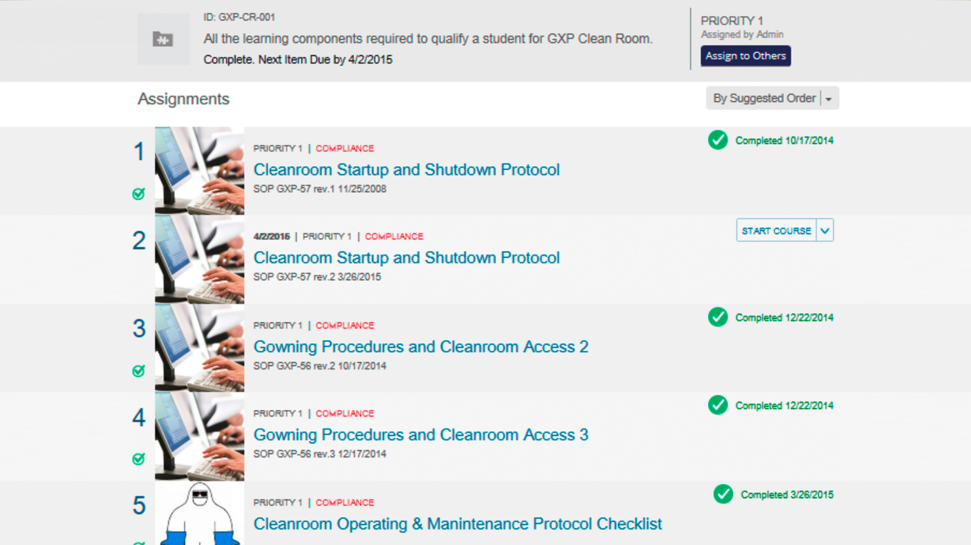Start course for SOP GXP-57 rev.2
971x545 pixels.
(776, 230)
